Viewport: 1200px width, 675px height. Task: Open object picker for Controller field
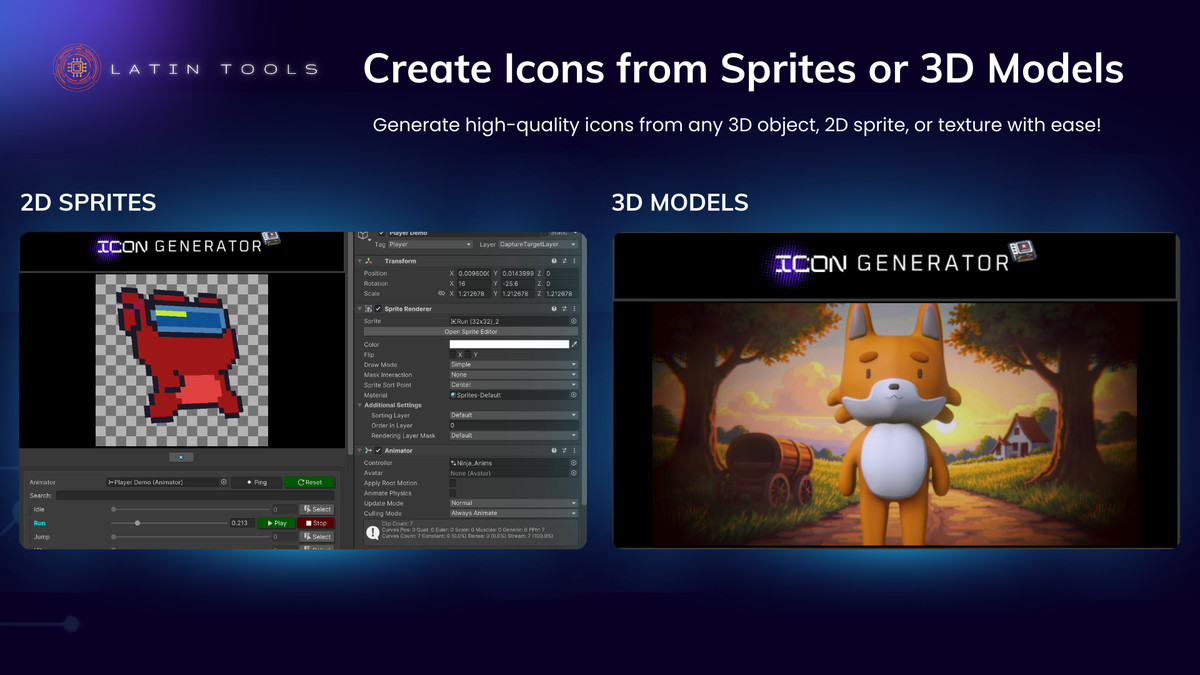[574, 463]
